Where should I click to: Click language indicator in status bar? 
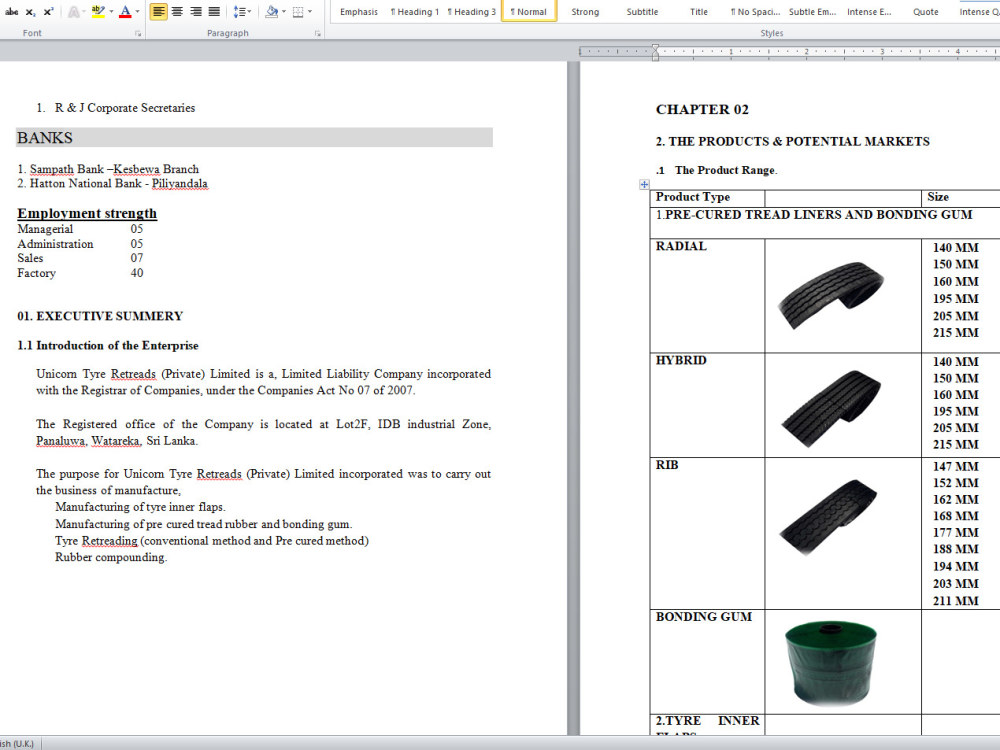pyautogui.click(x=18, y=744)
